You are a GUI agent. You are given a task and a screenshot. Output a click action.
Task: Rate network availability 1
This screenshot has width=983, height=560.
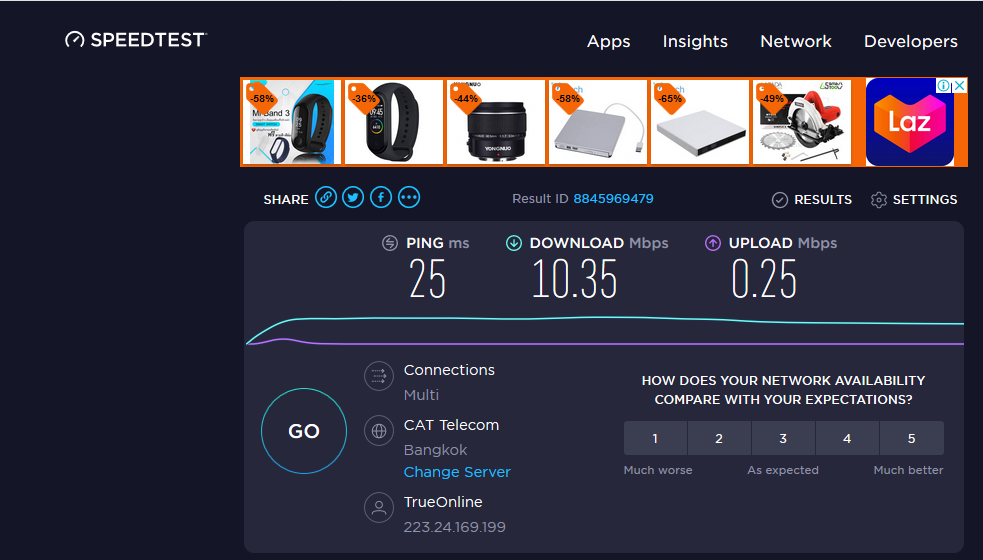click(655, 438)
